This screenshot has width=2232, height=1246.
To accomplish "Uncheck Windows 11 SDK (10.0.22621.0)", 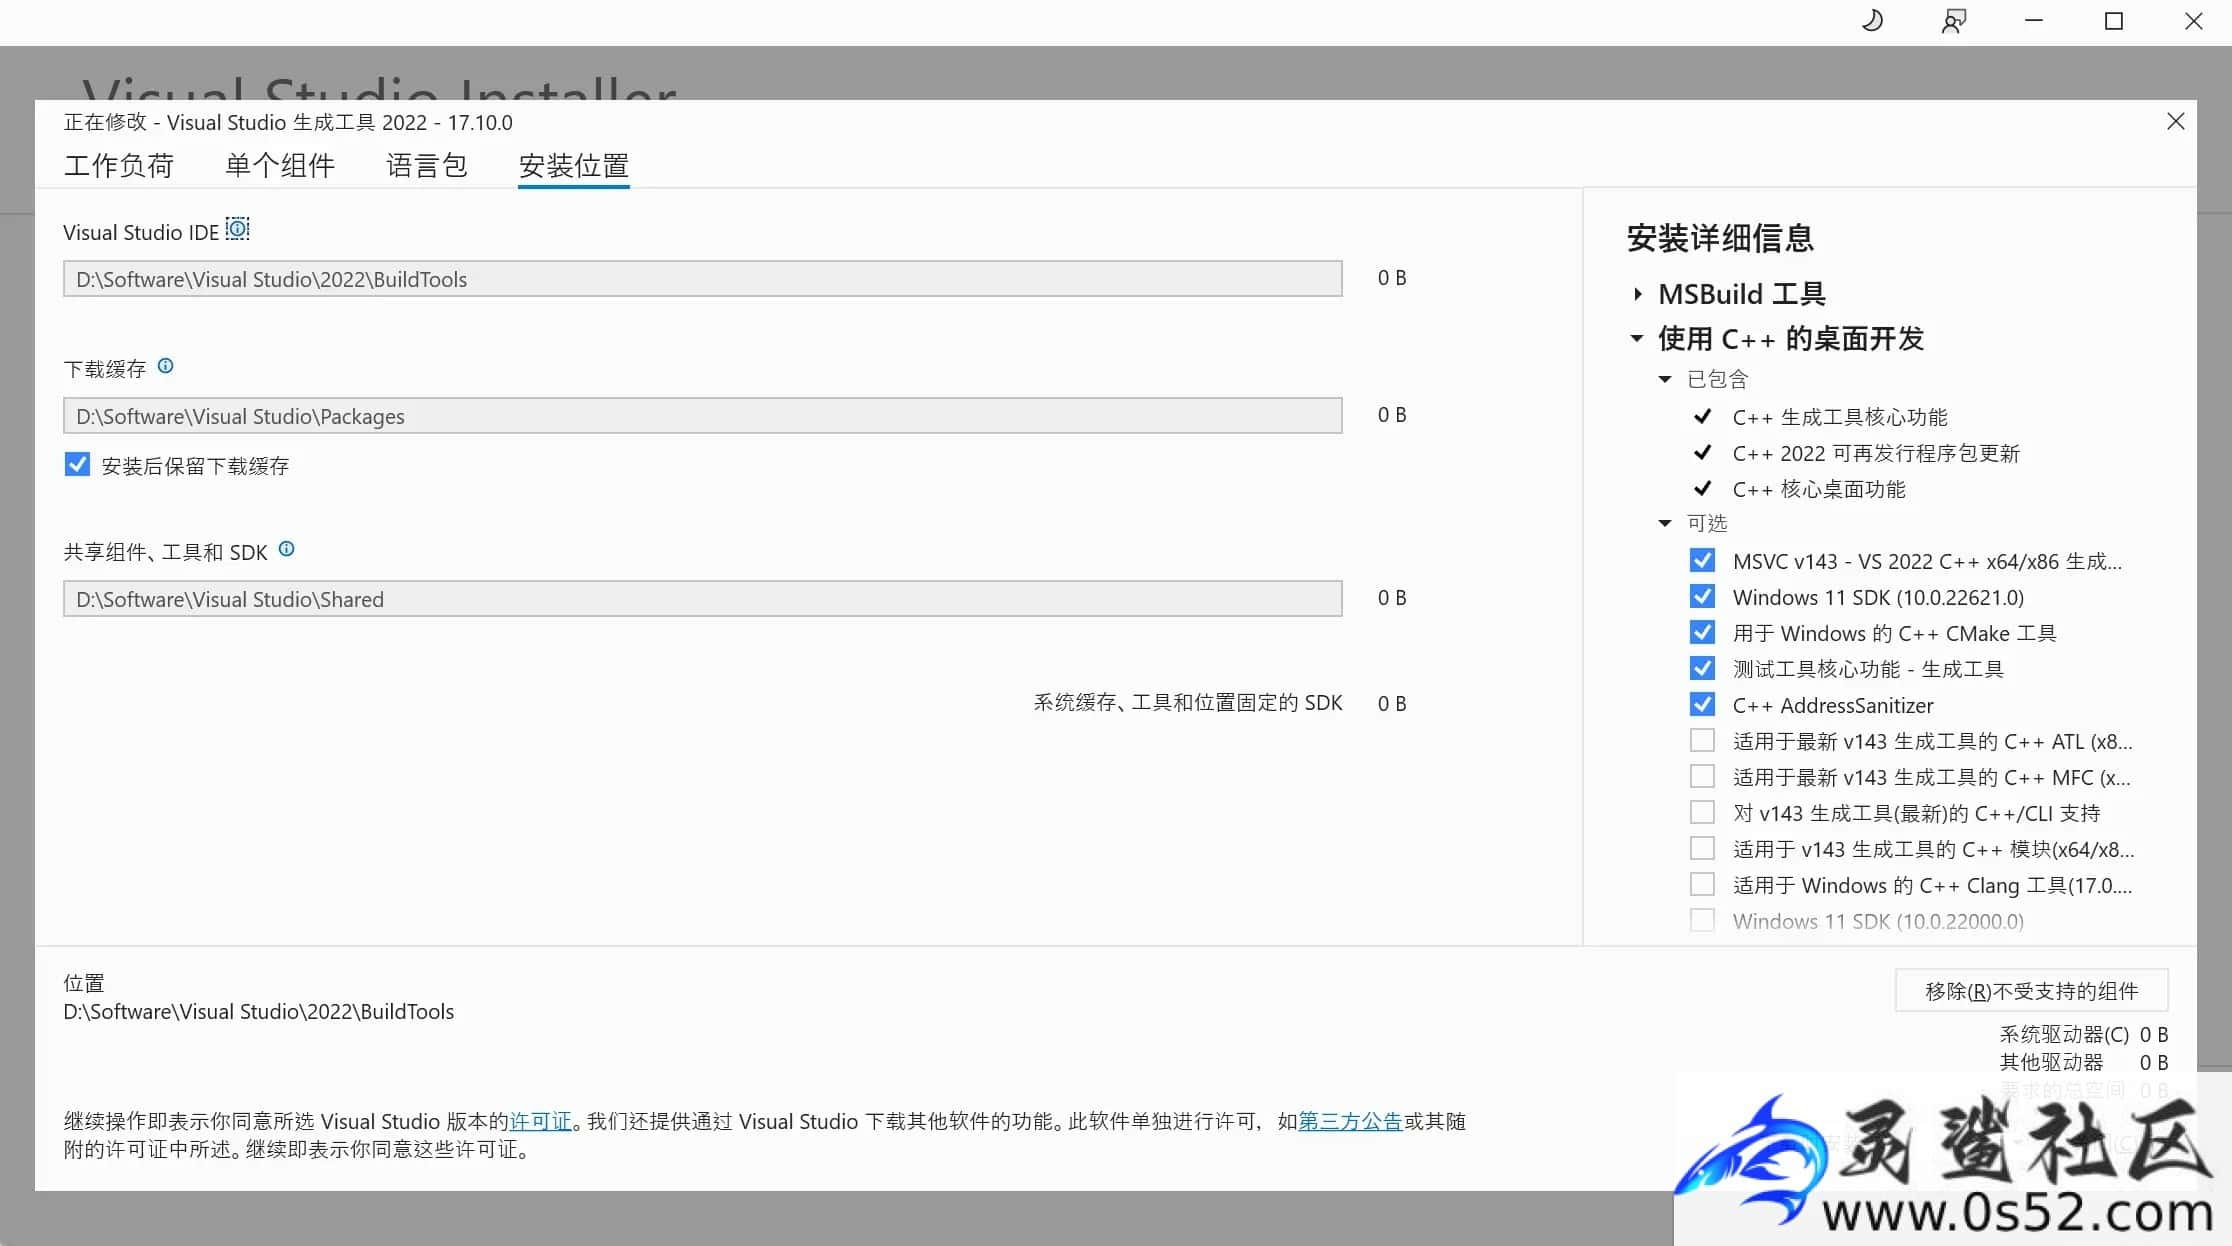I will [x=1702, y=596].
